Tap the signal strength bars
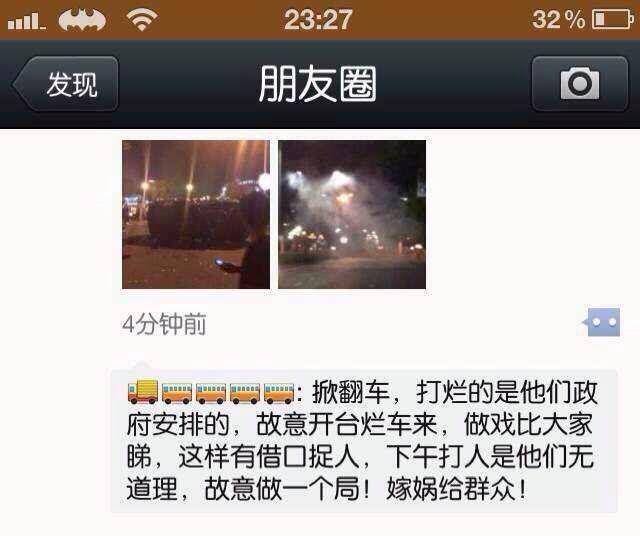Image resolution: width=640 pixels, height=536 pixels. pyautogui.click(x=26, y=21)
